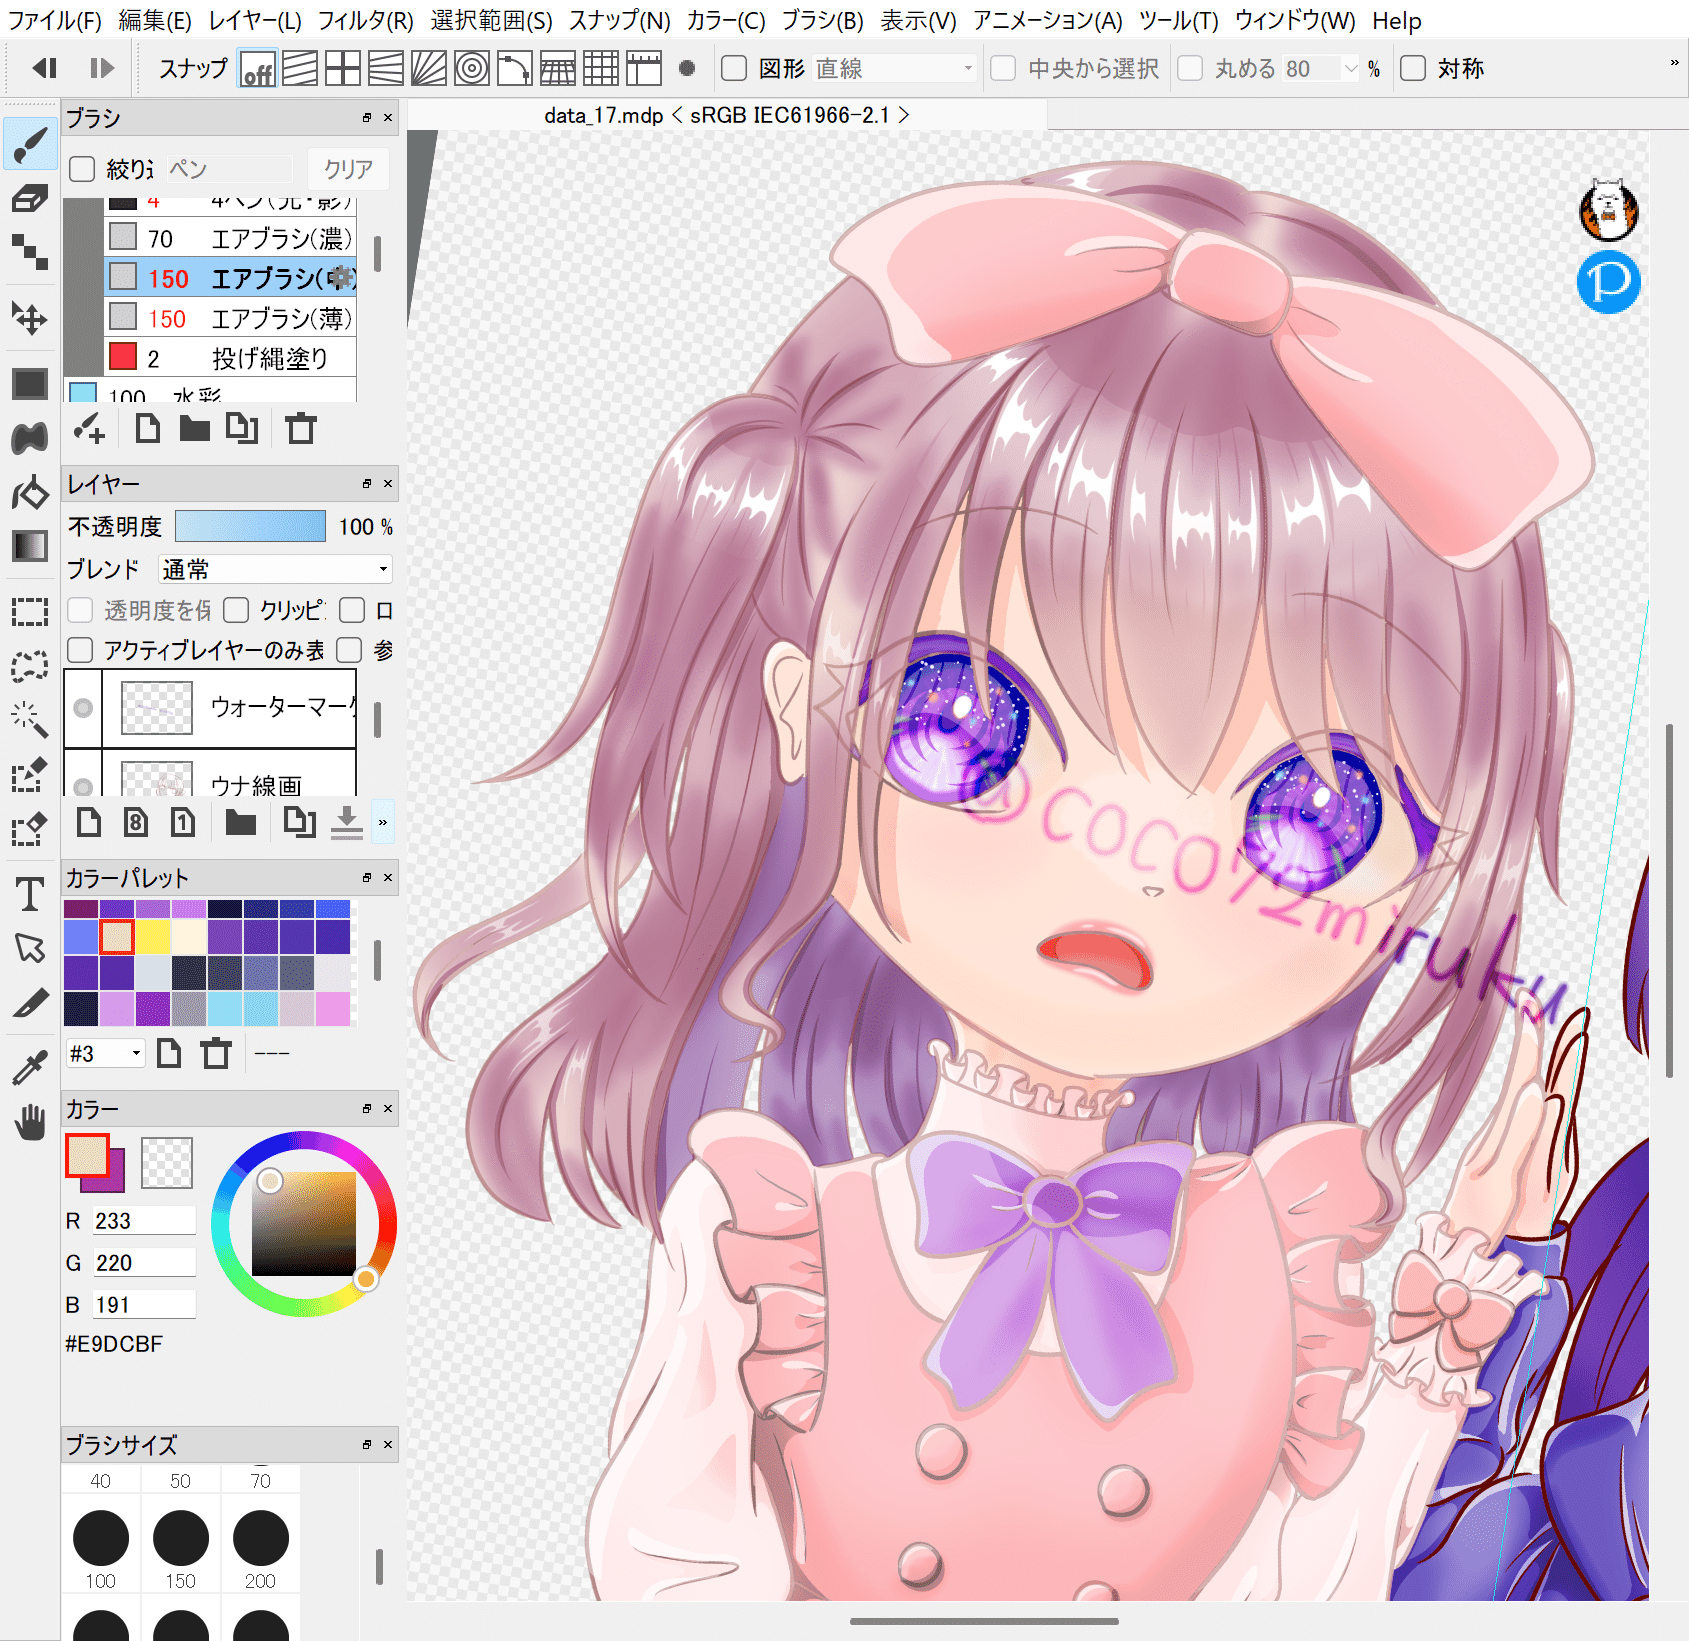Viewport: 1689px width, 1641px height.
Task: Open the pixiv circle icon on canvas
Action: [x=1609, y=282]
